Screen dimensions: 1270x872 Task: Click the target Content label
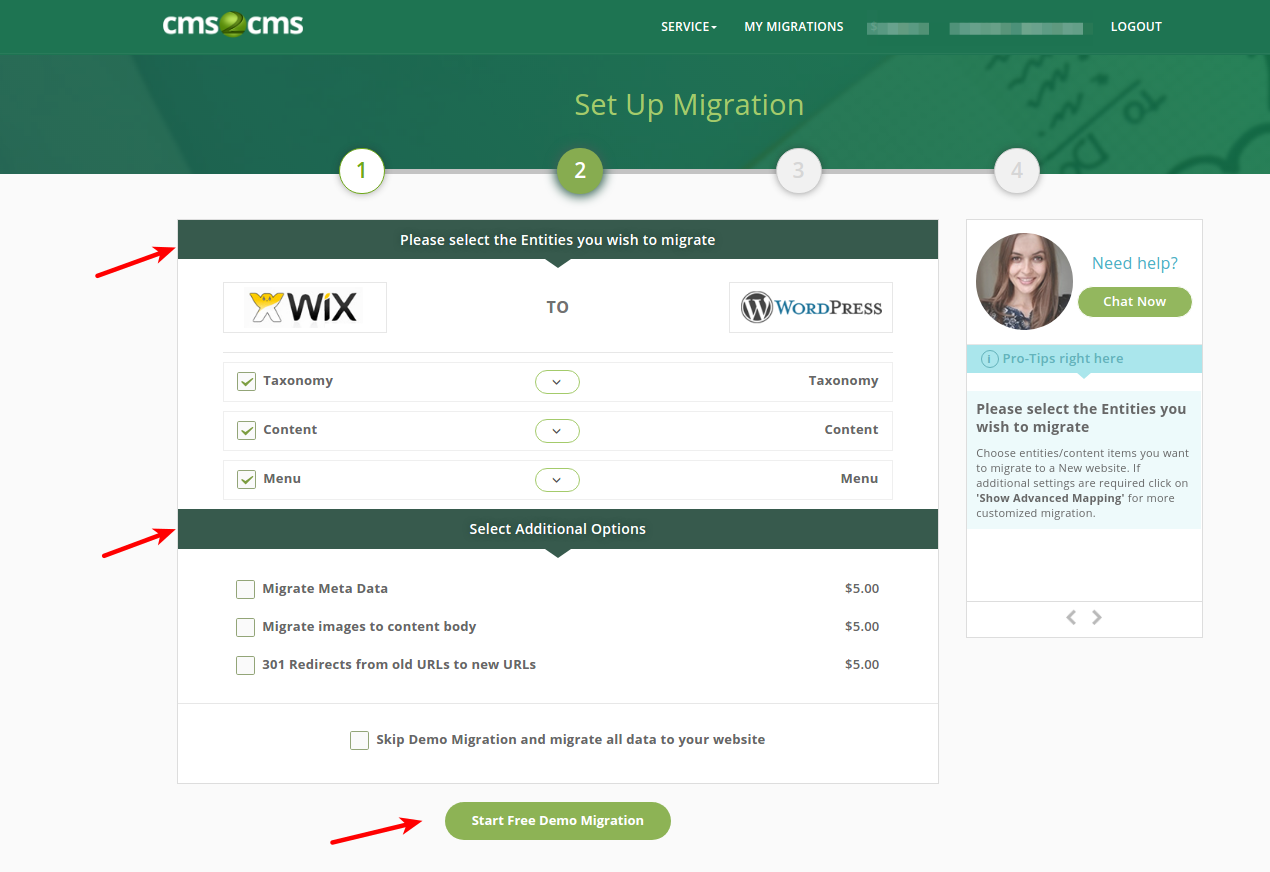(852, 430)
